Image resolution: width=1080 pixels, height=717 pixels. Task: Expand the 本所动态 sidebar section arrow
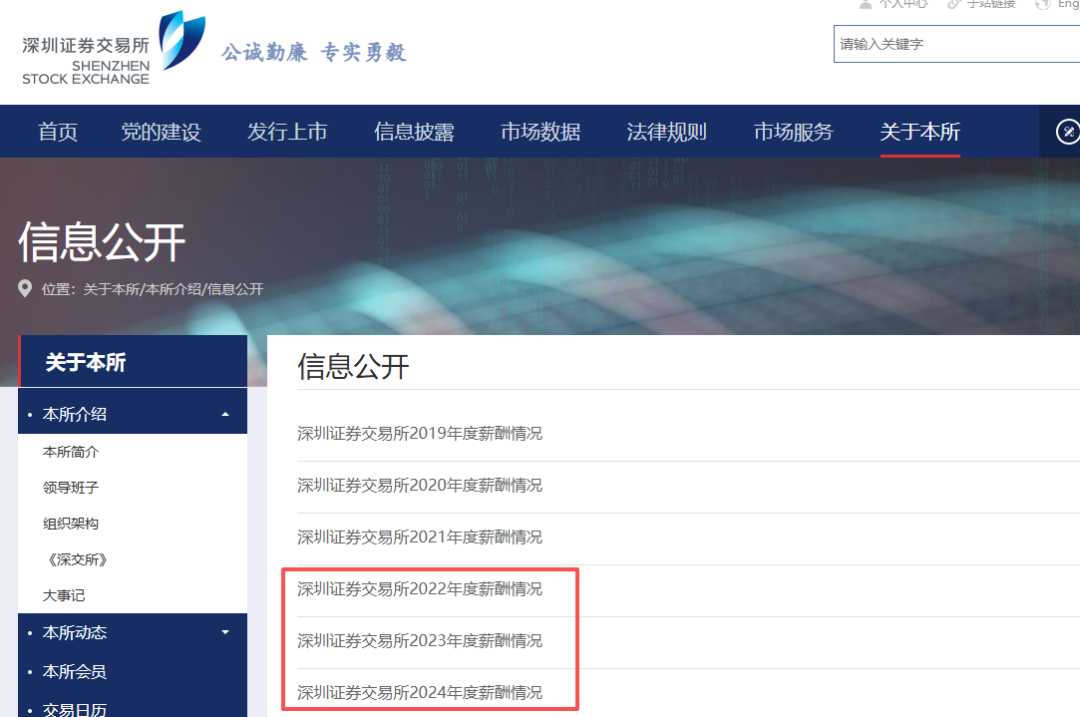(x=225, y=632)
